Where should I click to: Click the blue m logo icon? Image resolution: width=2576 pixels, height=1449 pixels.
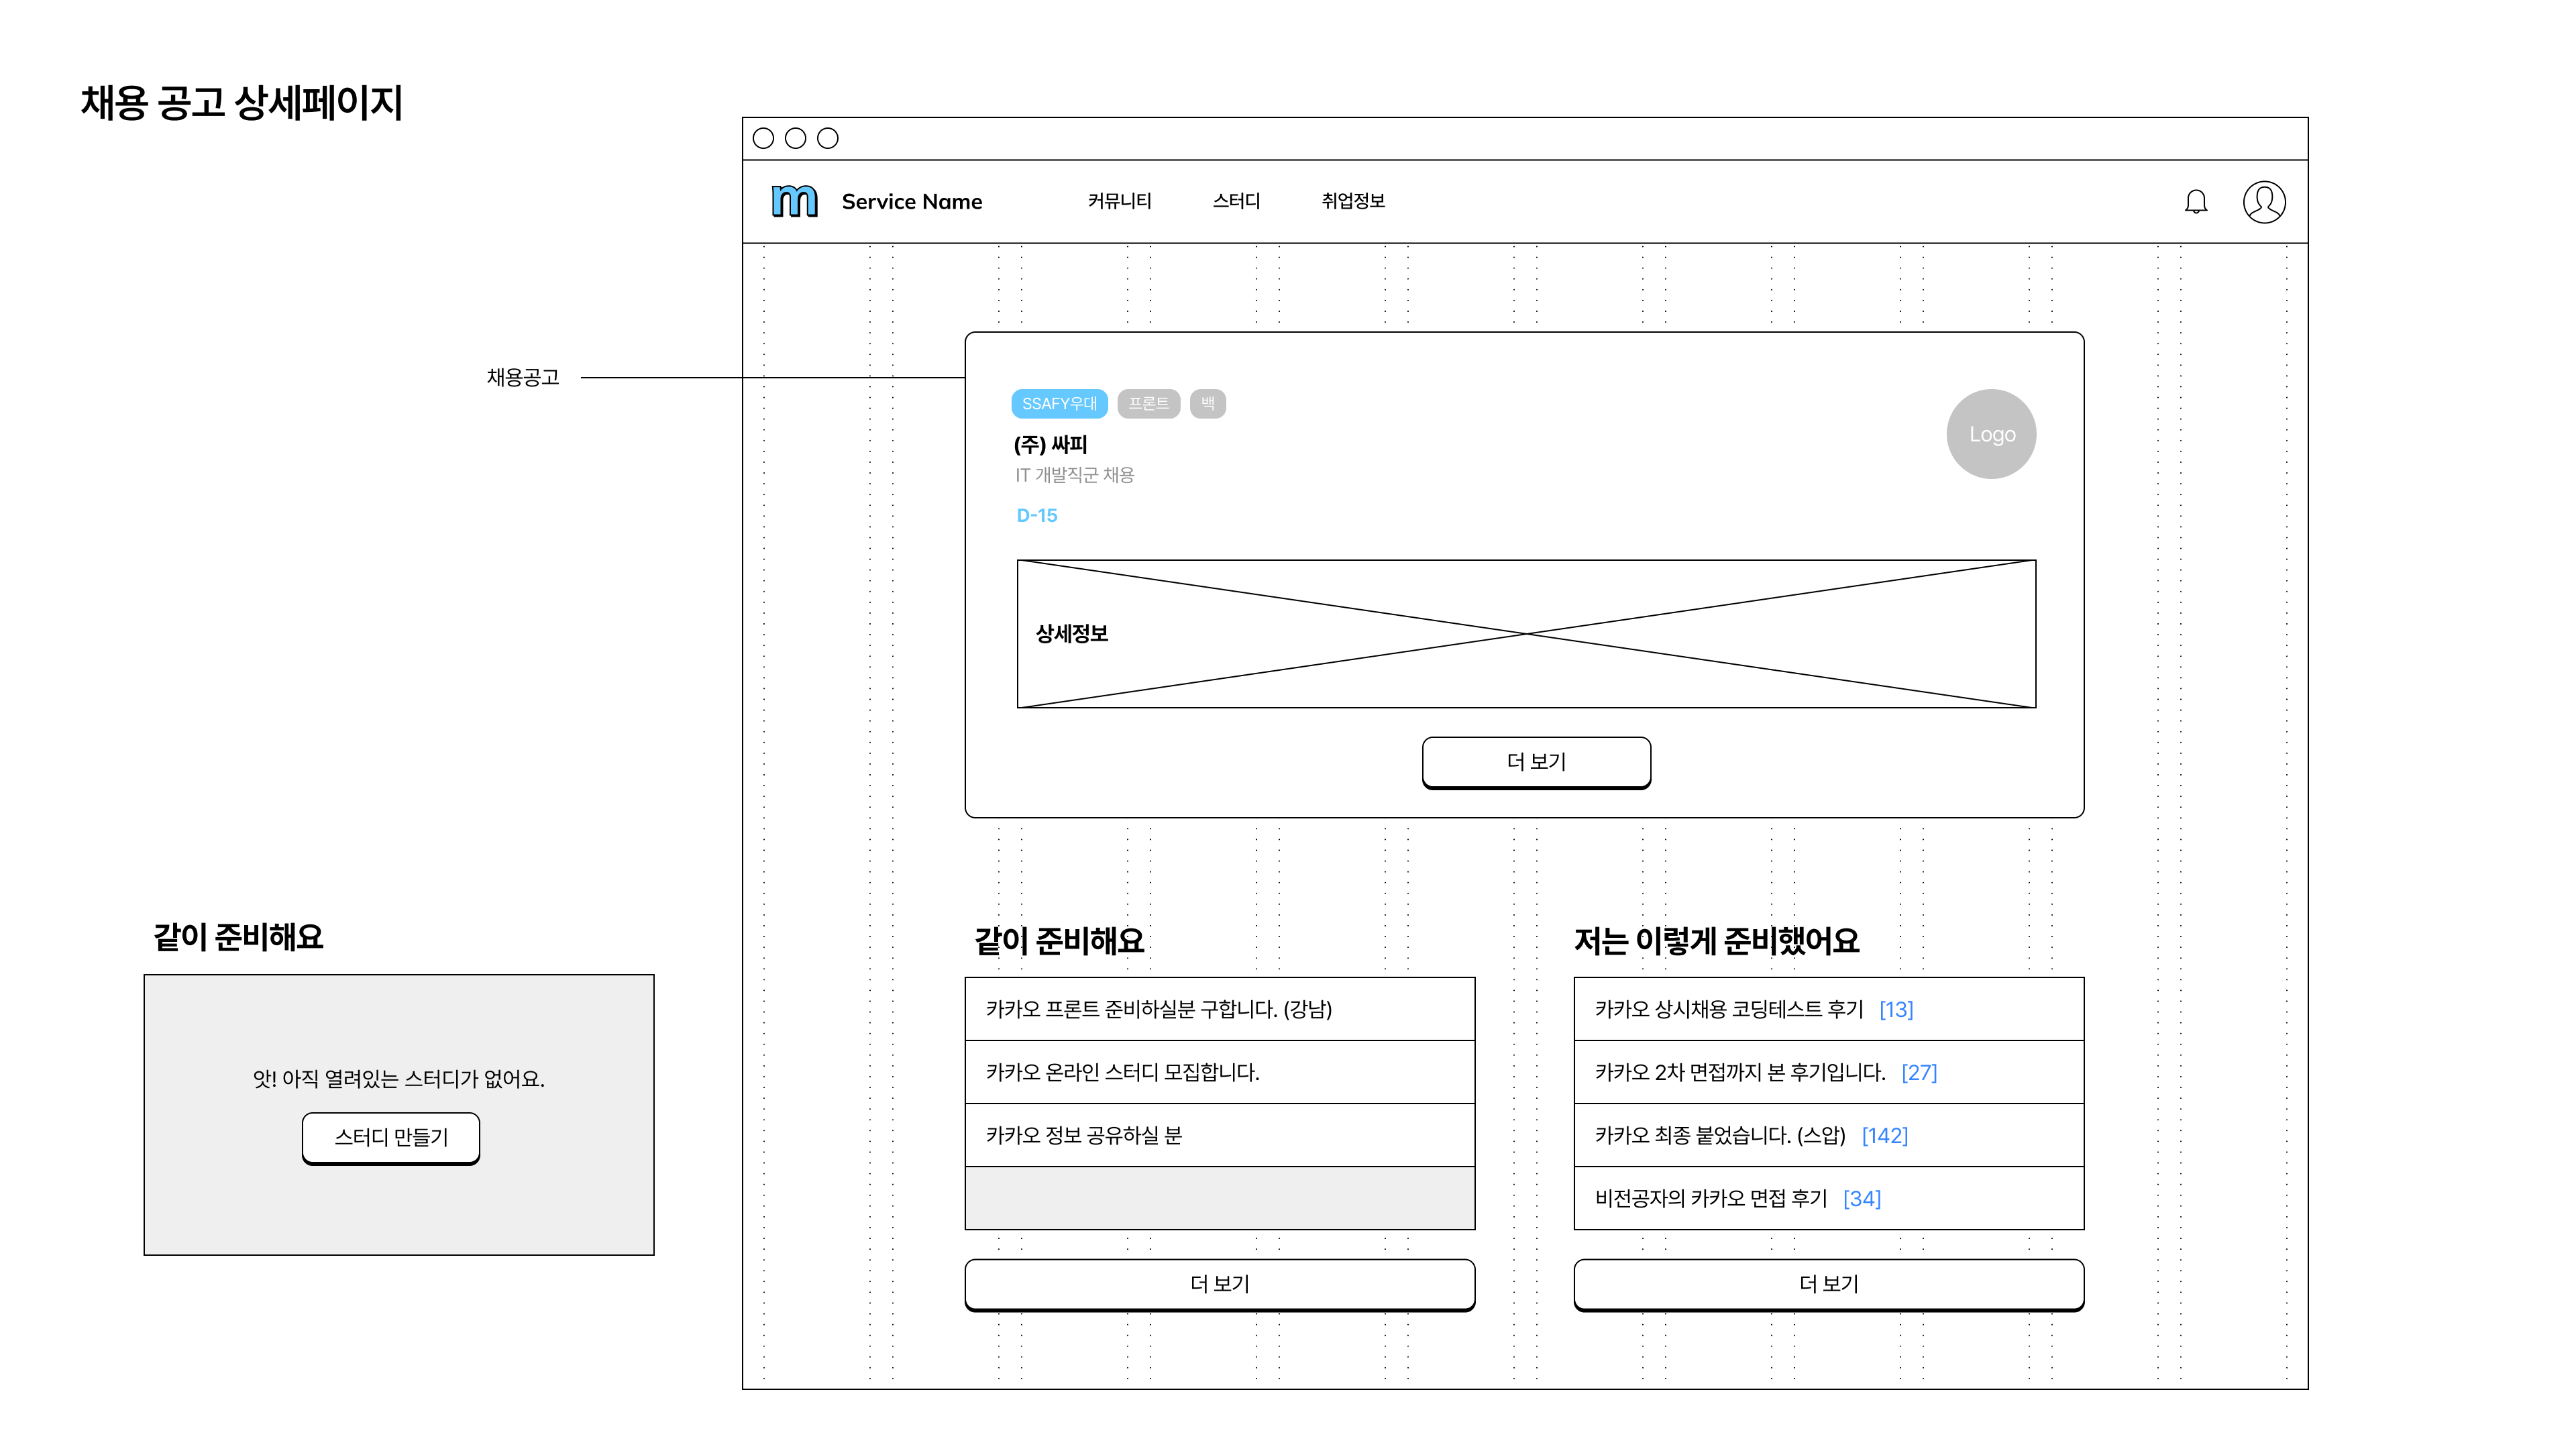click(794, 201)
